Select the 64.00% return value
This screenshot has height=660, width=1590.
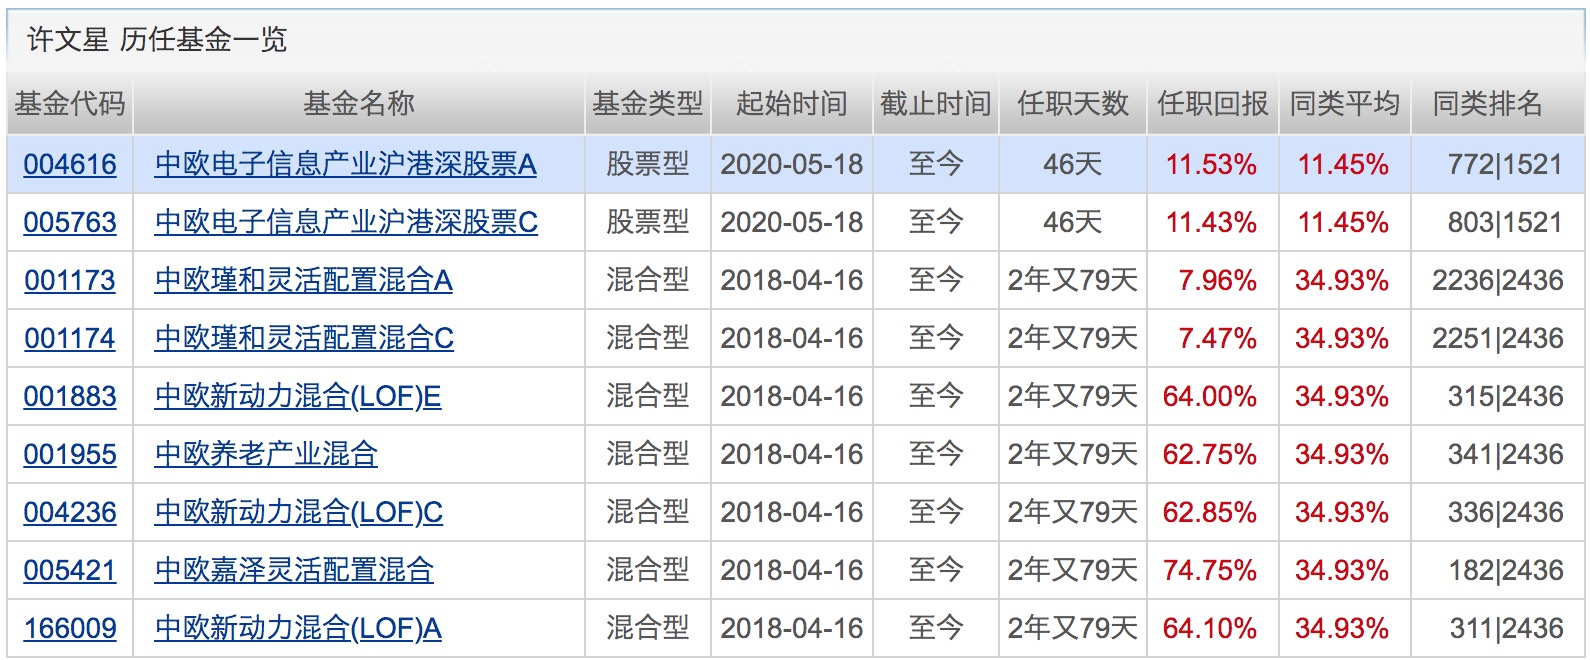tap(1210, 396)
